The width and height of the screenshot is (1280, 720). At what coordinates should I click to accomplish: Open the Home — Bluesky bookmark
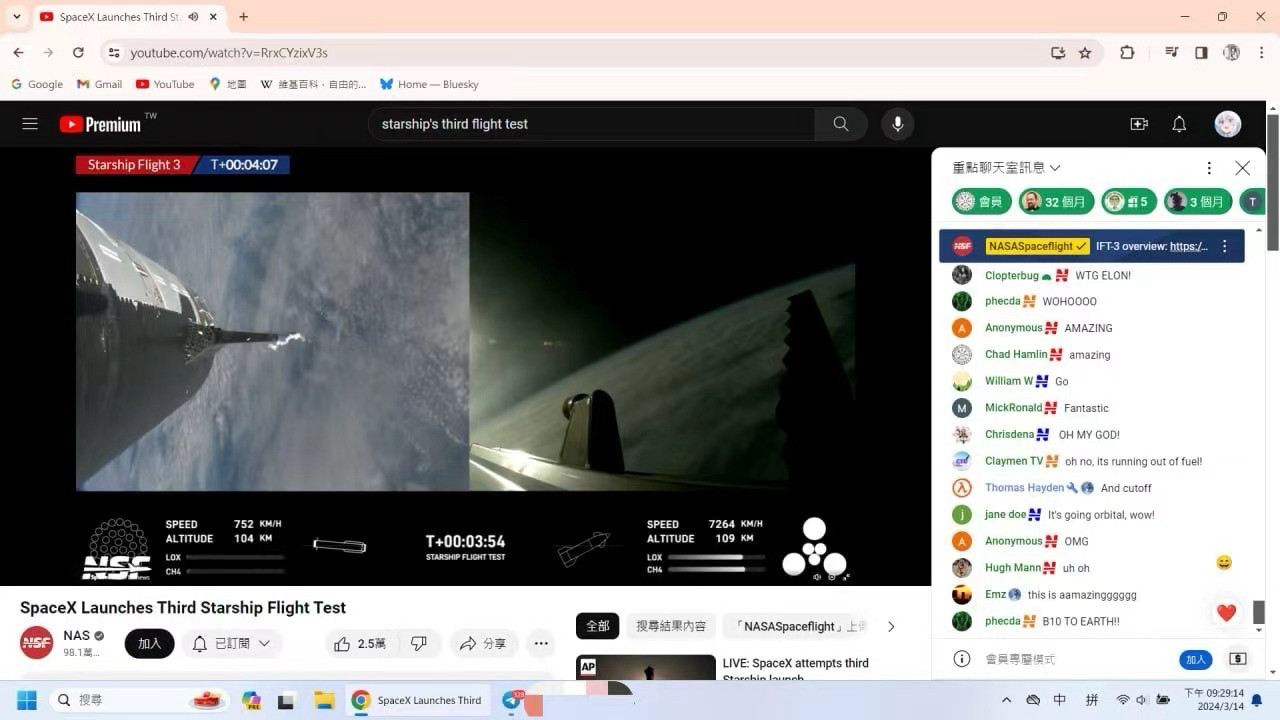pyautogui.click(x=429, y=84)
